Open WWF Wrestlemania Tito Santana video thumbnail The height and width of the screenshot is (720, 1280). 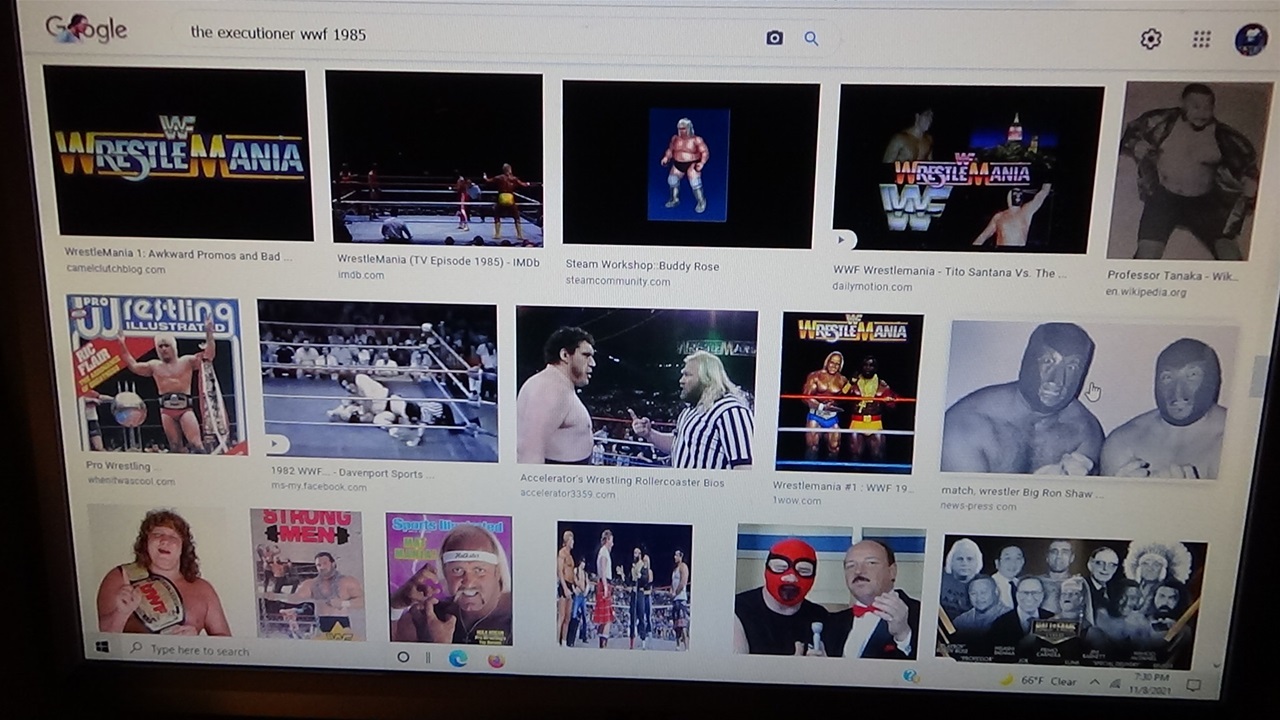pos(968,169)
